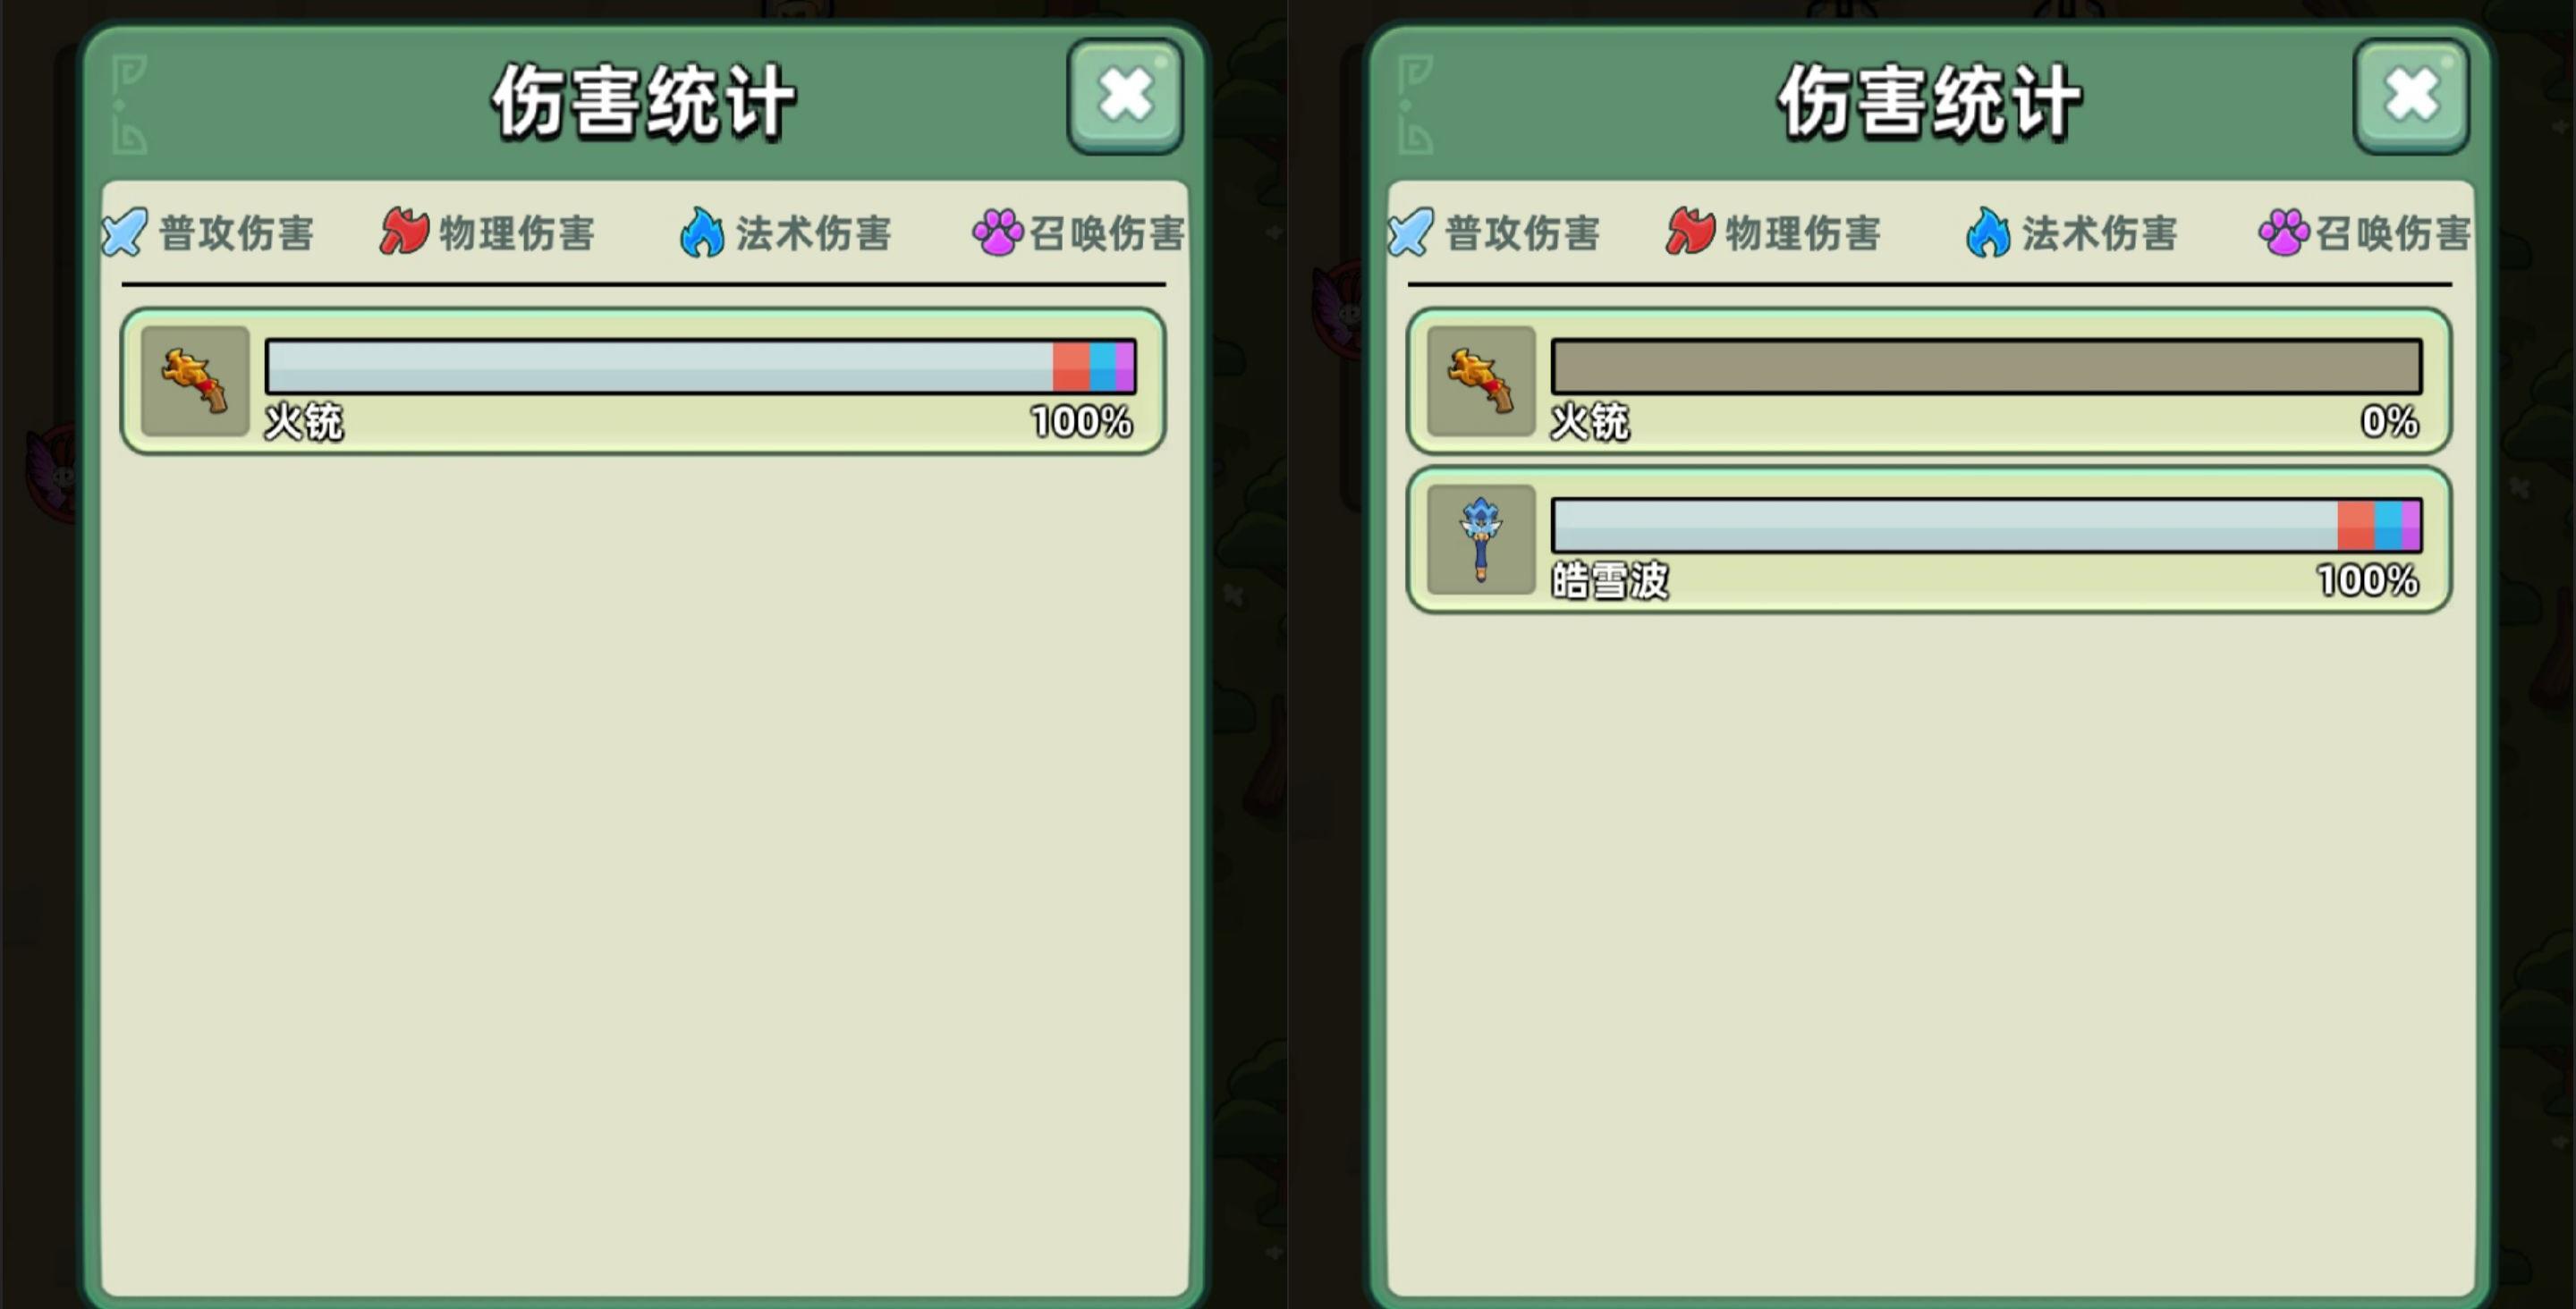Click the red 物理伤害 icon in right panel
The image size is (2576, 1309).
1691,231
